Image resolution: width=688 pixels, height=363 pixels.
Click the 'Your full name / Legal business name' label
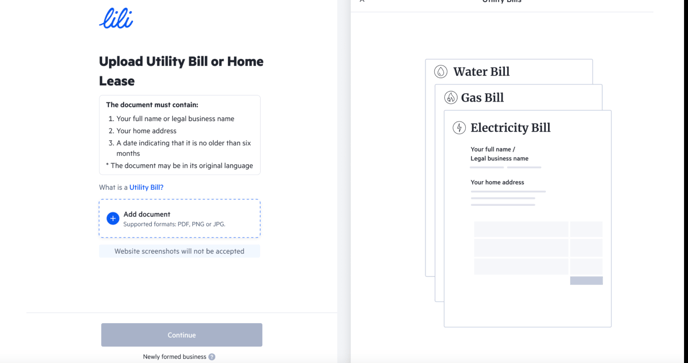click(x=499, y=154)
